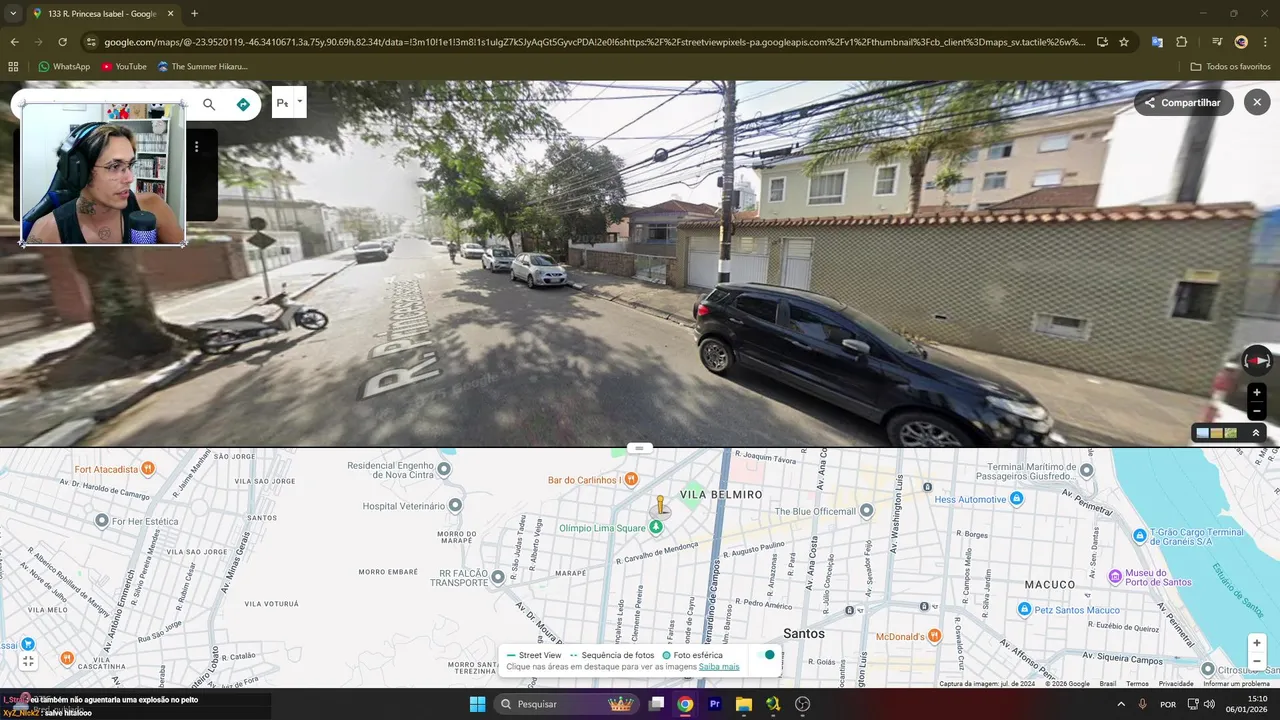Select The Blue Officemall marker
The height and width of the screenshot is (720, 1280).
pos(866,511)
